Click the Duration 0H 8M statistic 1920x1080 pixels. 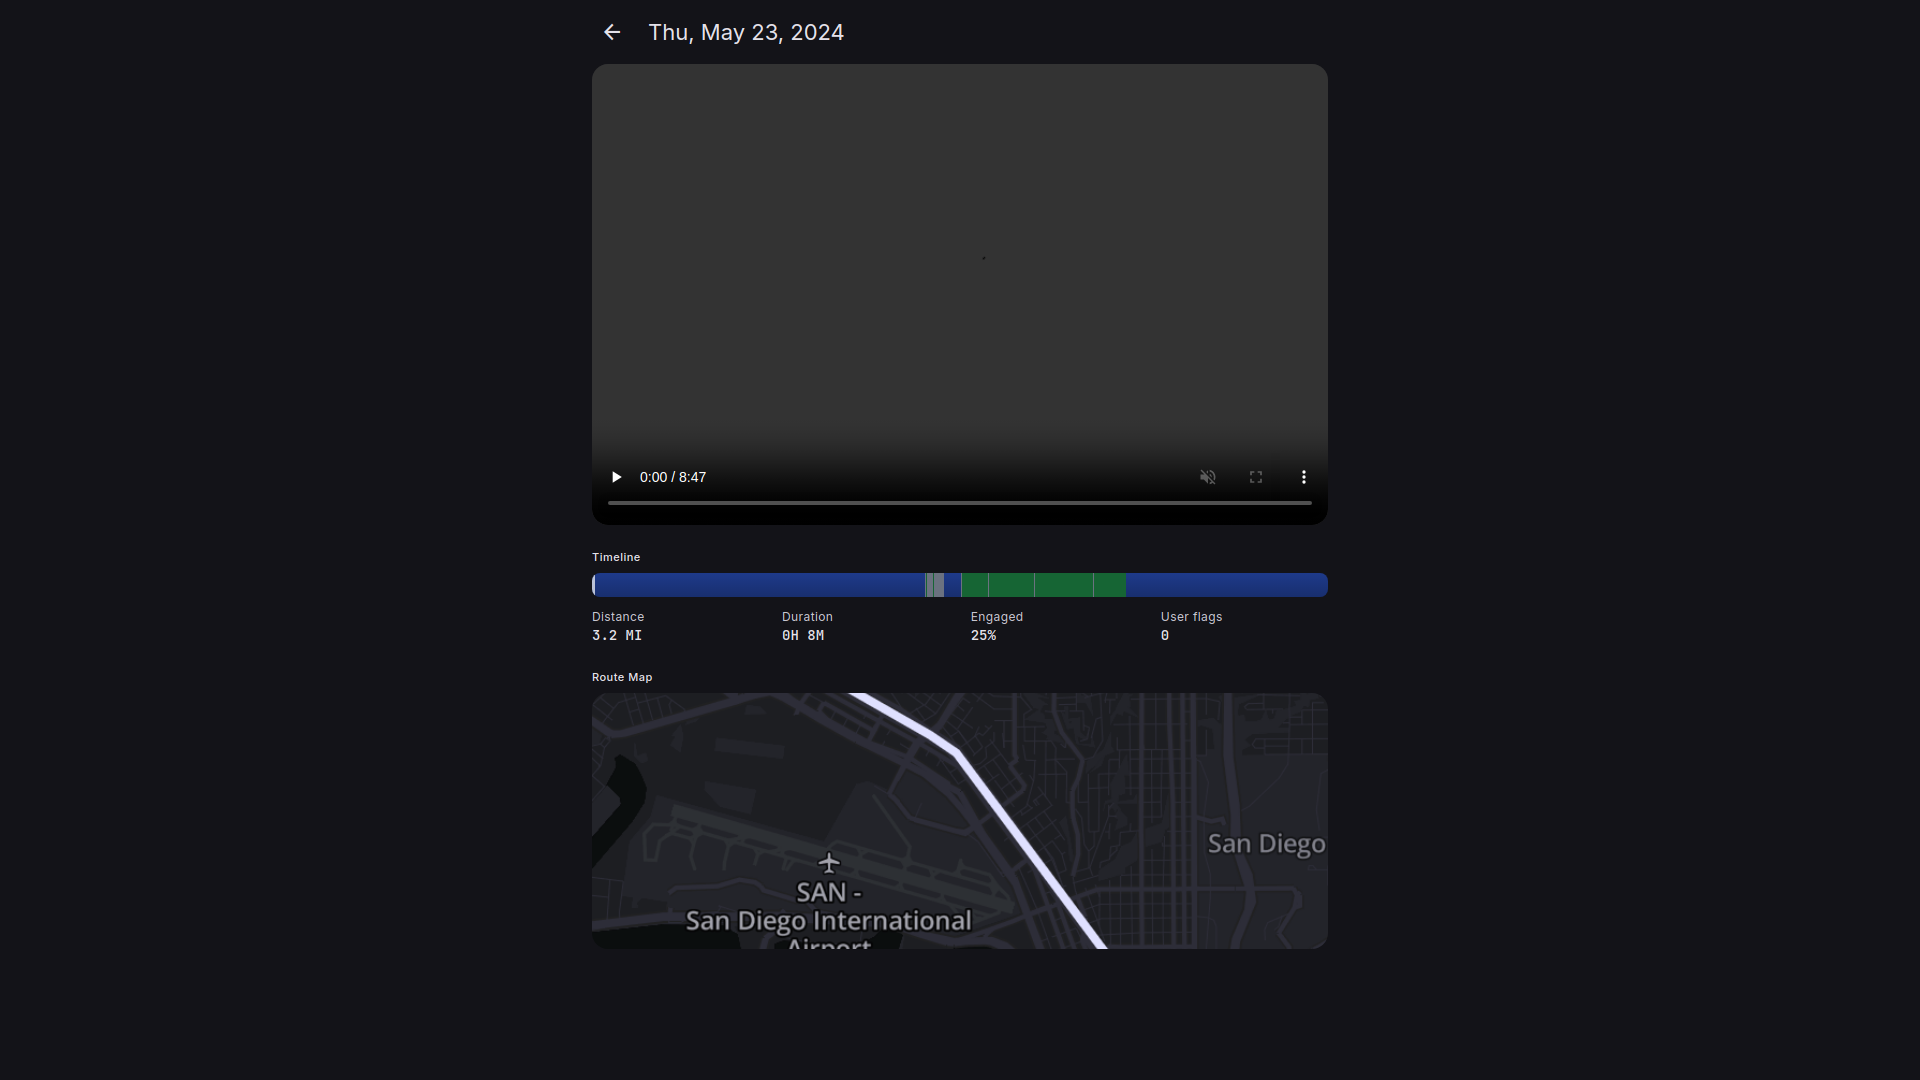(803, 635)
